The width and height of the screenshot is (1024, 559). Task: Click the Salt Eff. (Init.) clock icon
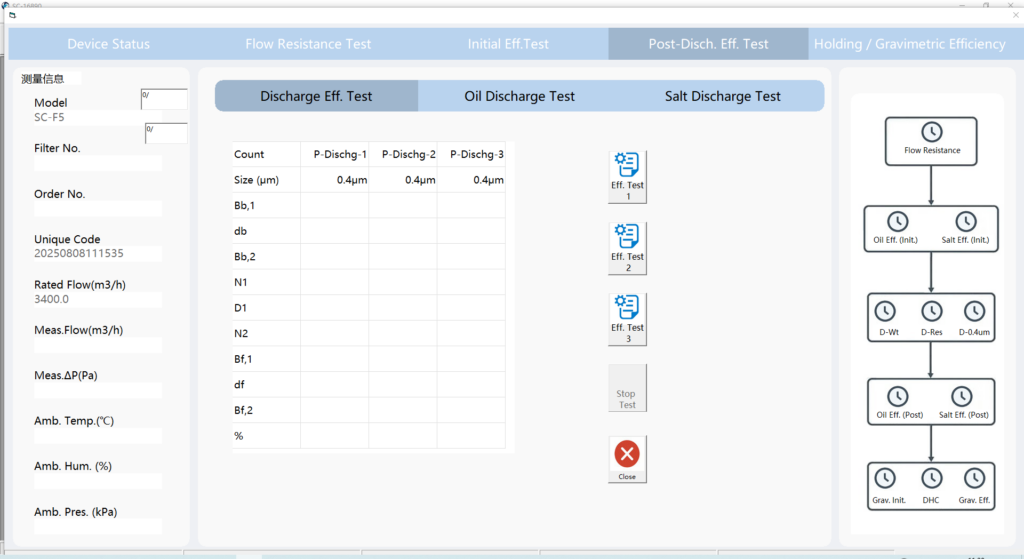click(x=965, y=222)
